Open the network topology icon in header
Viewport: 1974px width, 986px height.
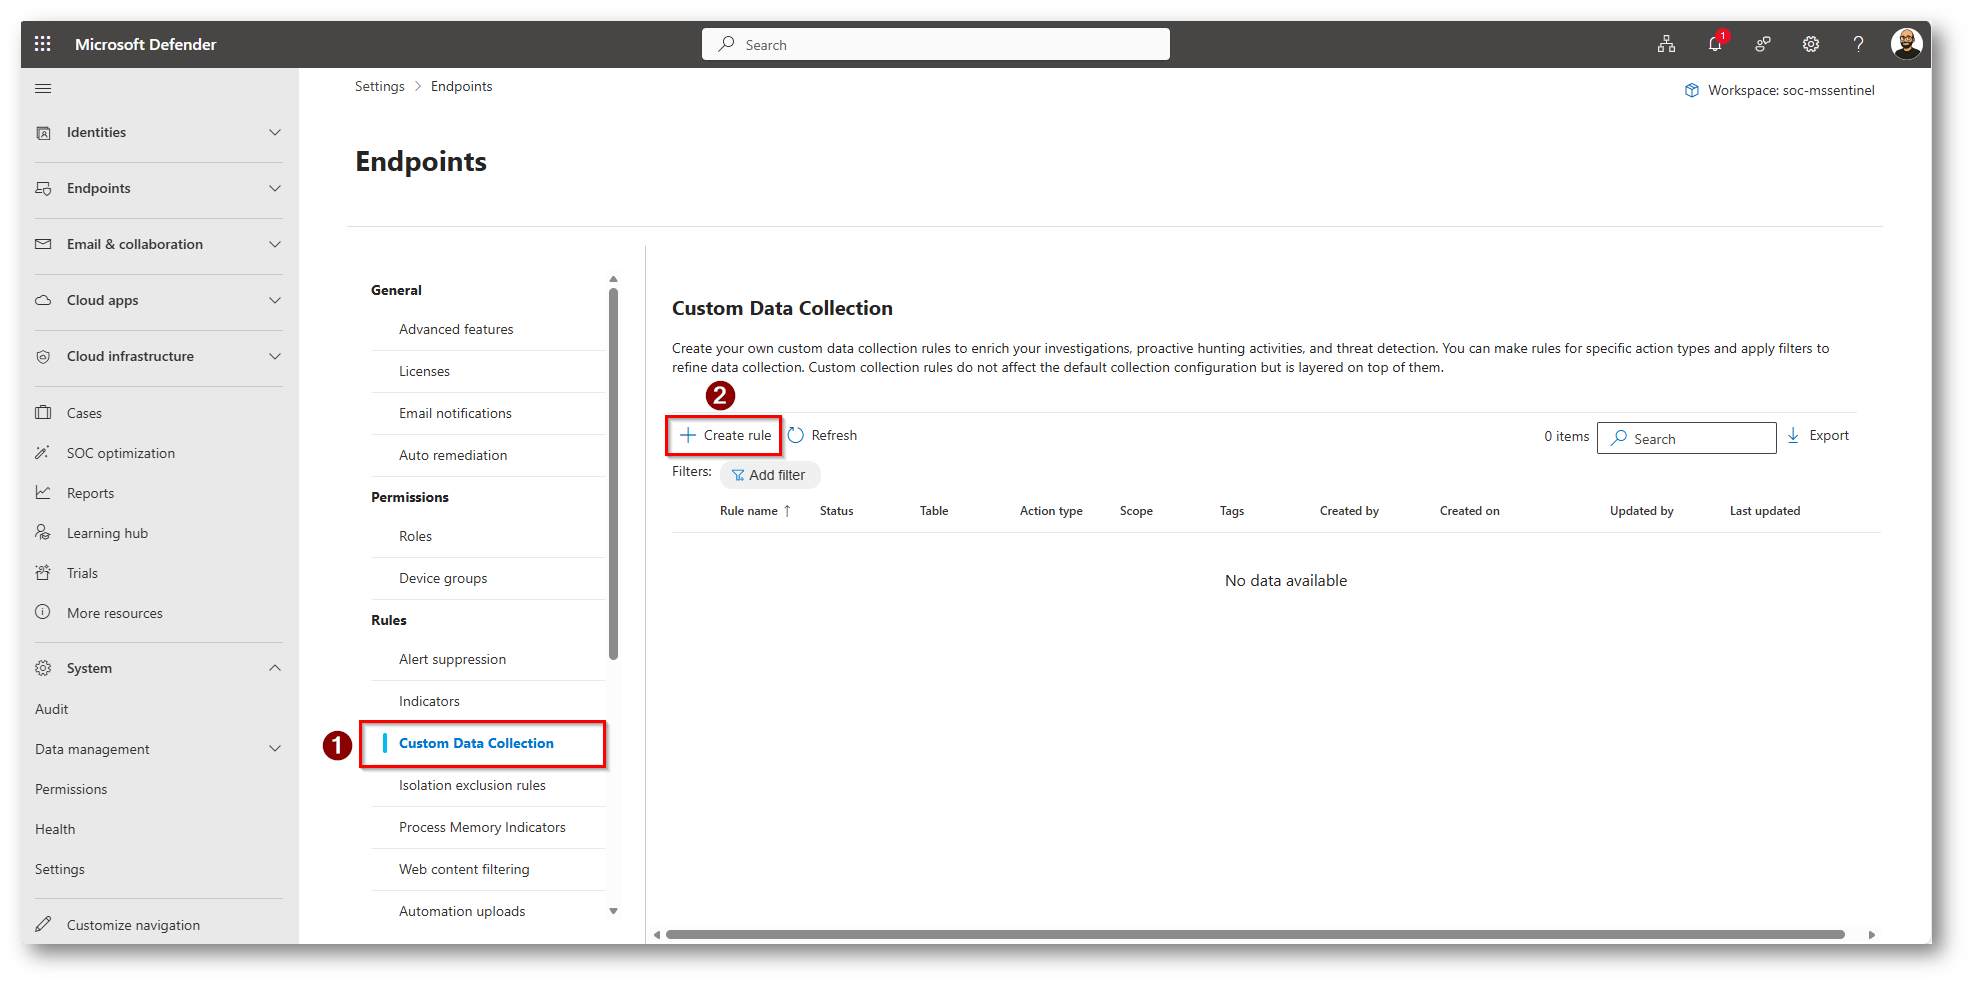(1666, 44)
